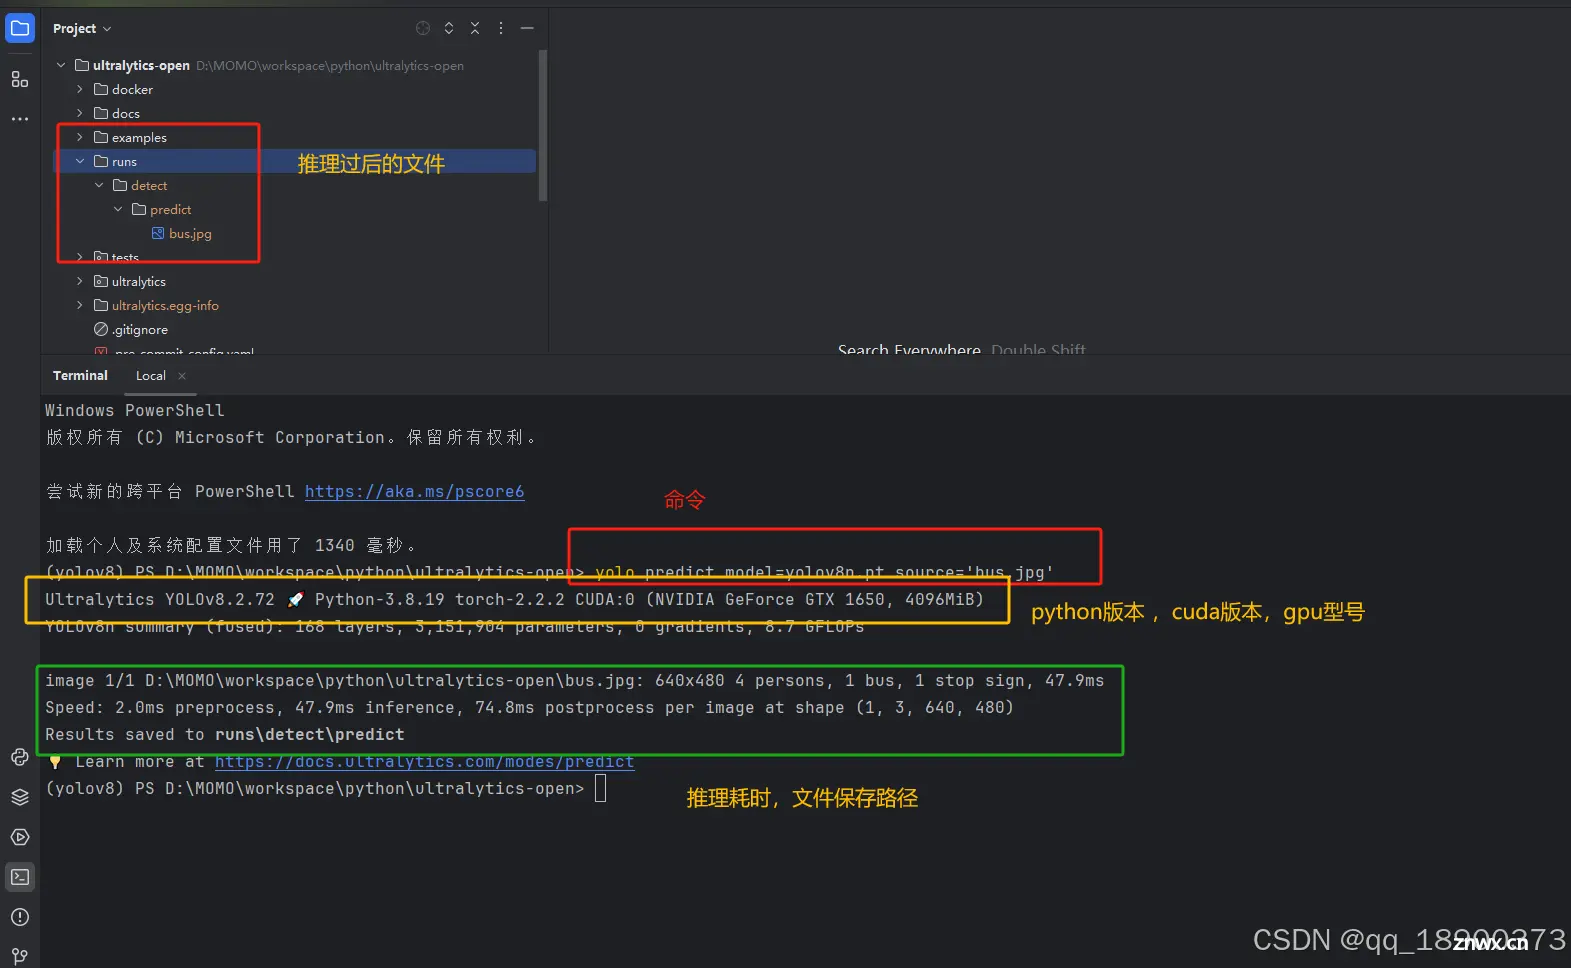Click the 'Results saved to runs\detect\predict' line
Viewport: 1571px width, 968px height.
tap(225, 734)
